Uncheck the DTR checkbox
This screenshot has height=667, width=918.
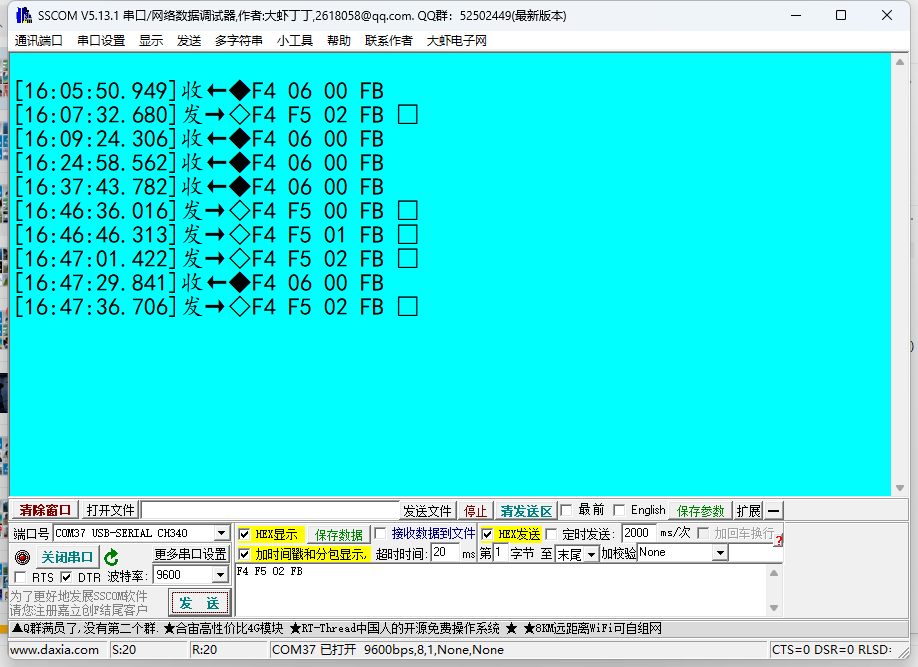coord(66,575)
